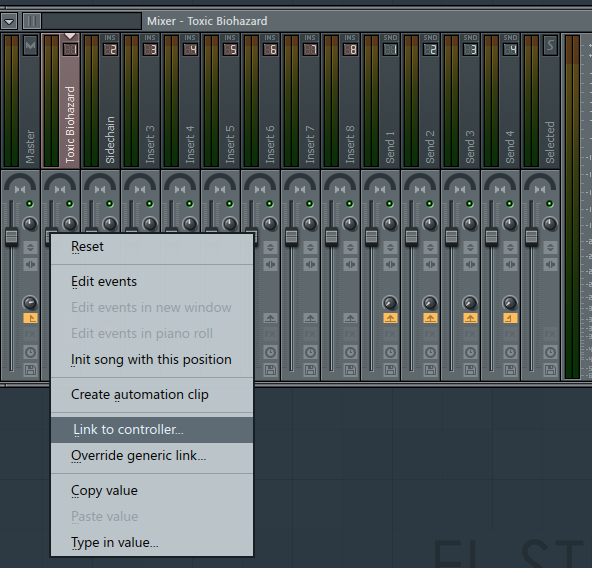The height and width of the screenshot is (568, 592).
Task: Enable the Insert 6 send switch arrow
Action: [x=270, y=318]
